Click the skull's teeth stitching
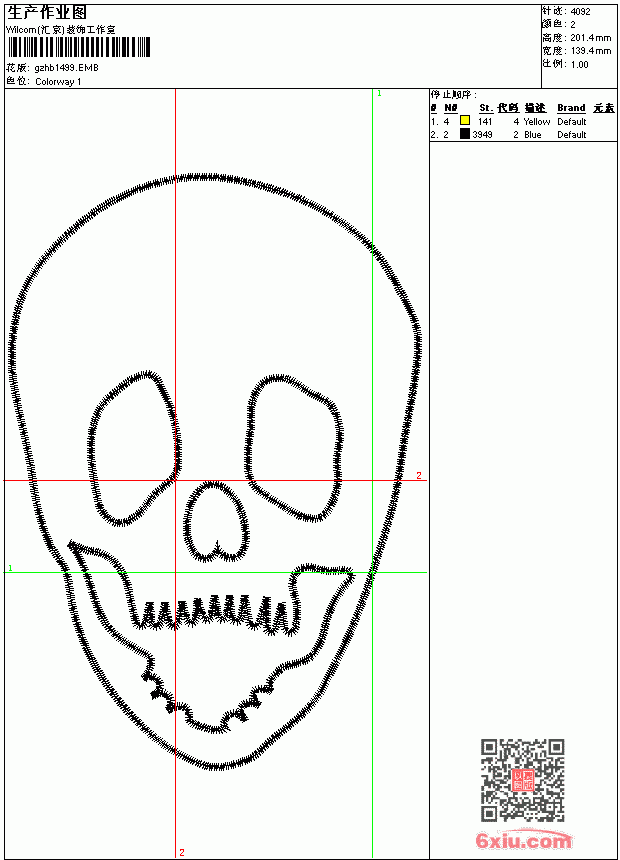620x860 pixels. (214, 612)
